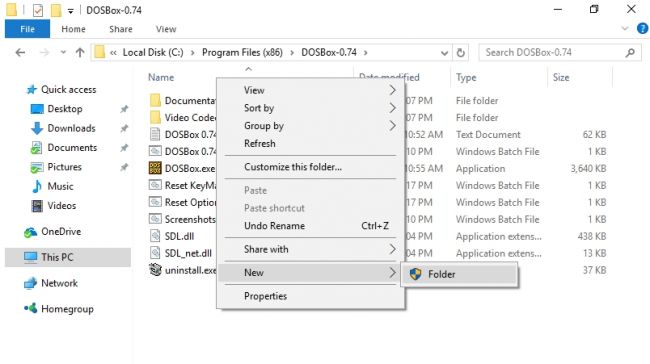Choose Customize this folder... option
This screenshot has height=364, width=650.
[x=310, y=167]
